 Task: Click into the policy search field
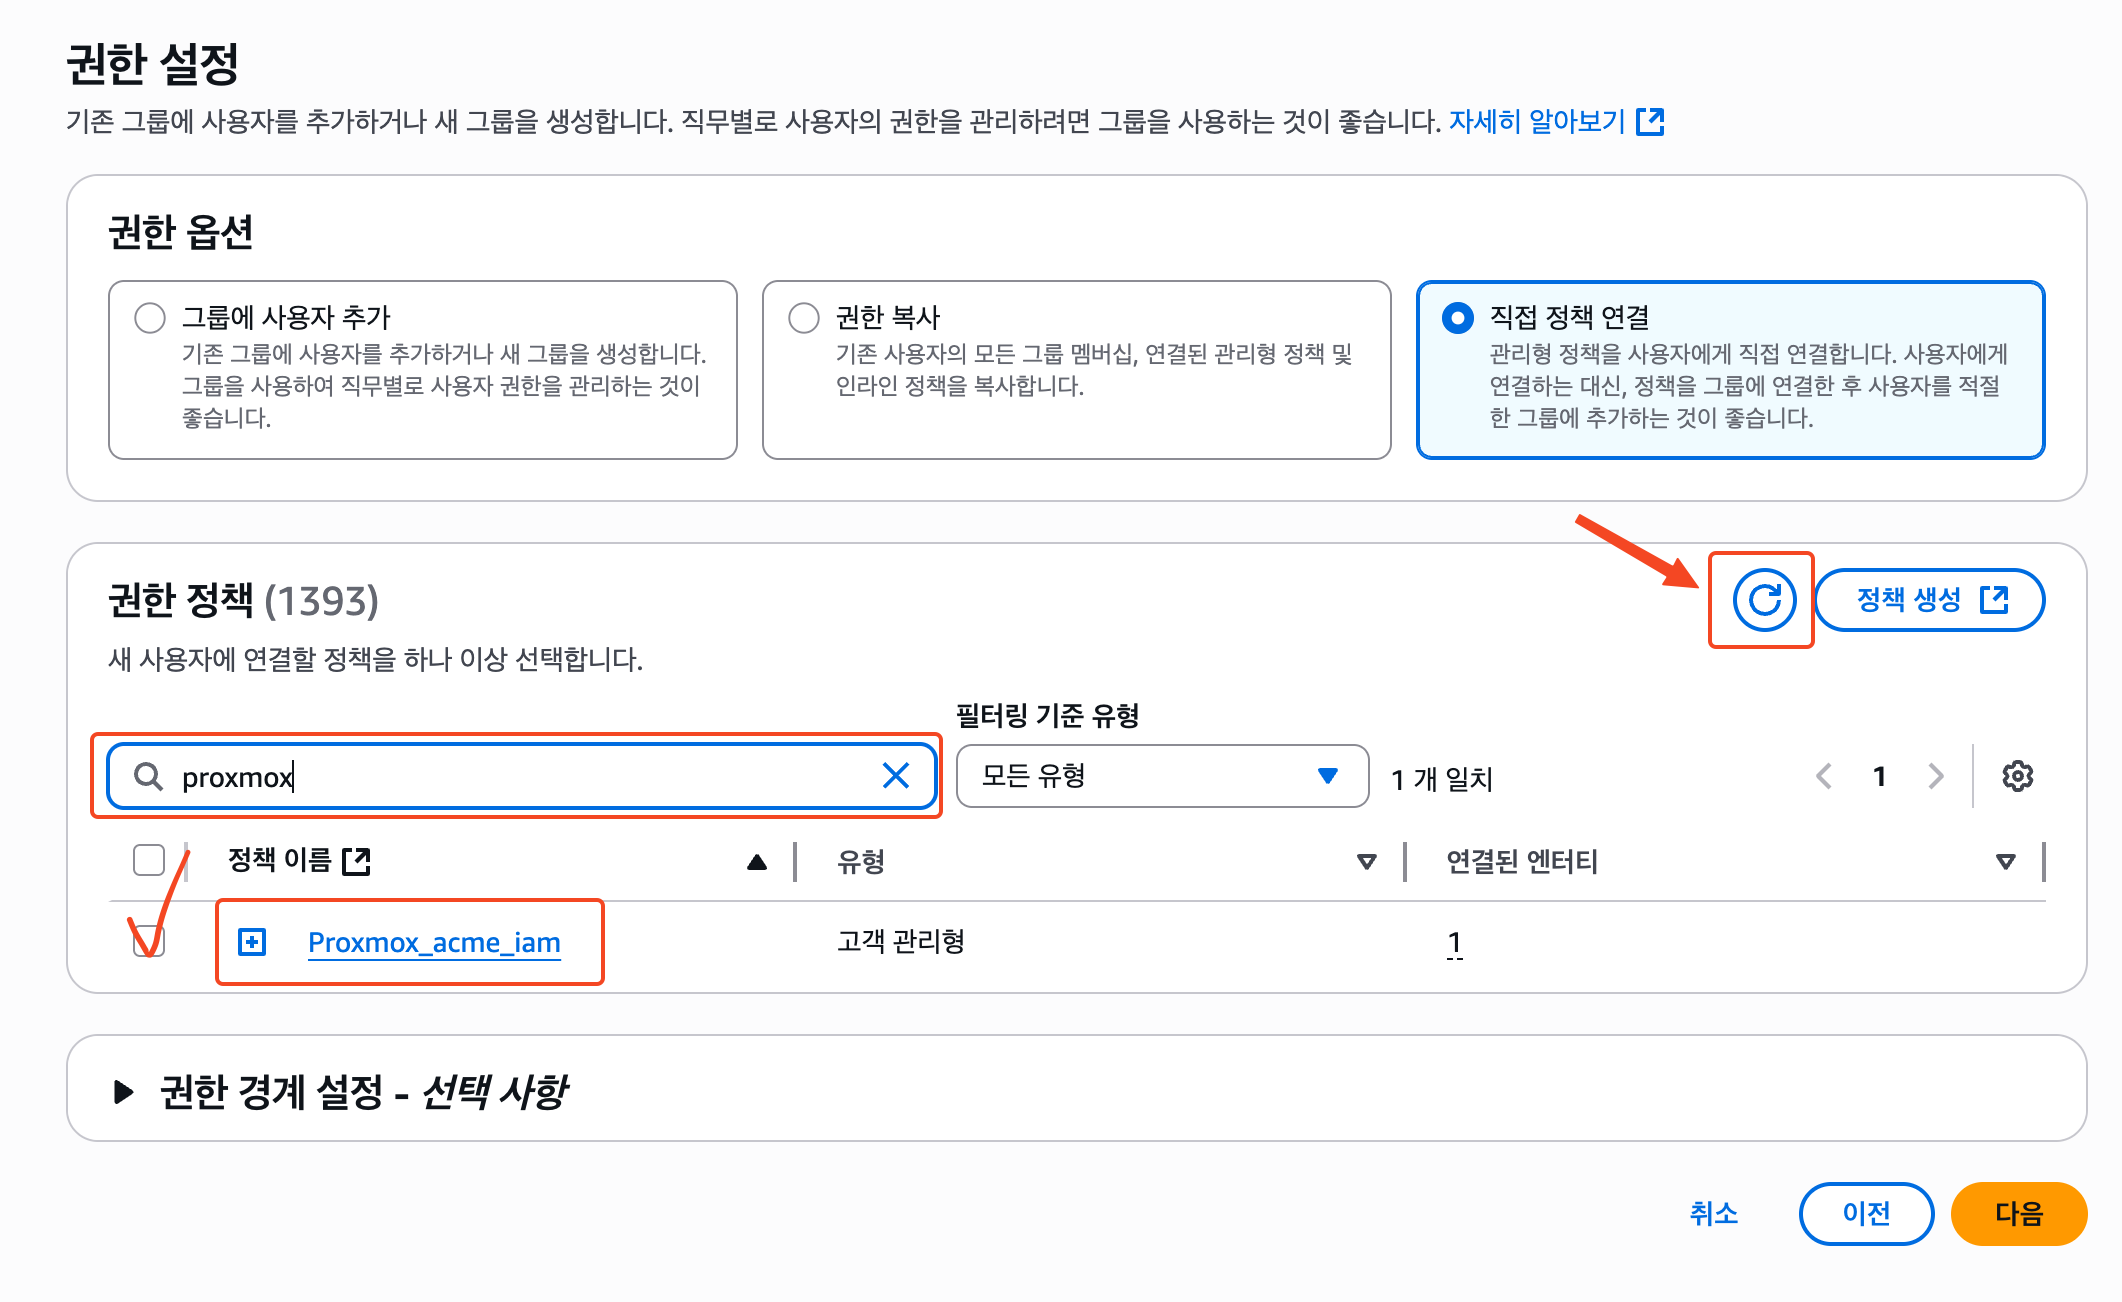click(x=520, y=777)
